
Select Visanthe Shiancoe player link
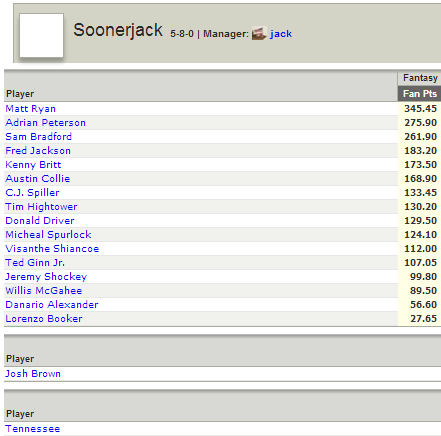52,249
